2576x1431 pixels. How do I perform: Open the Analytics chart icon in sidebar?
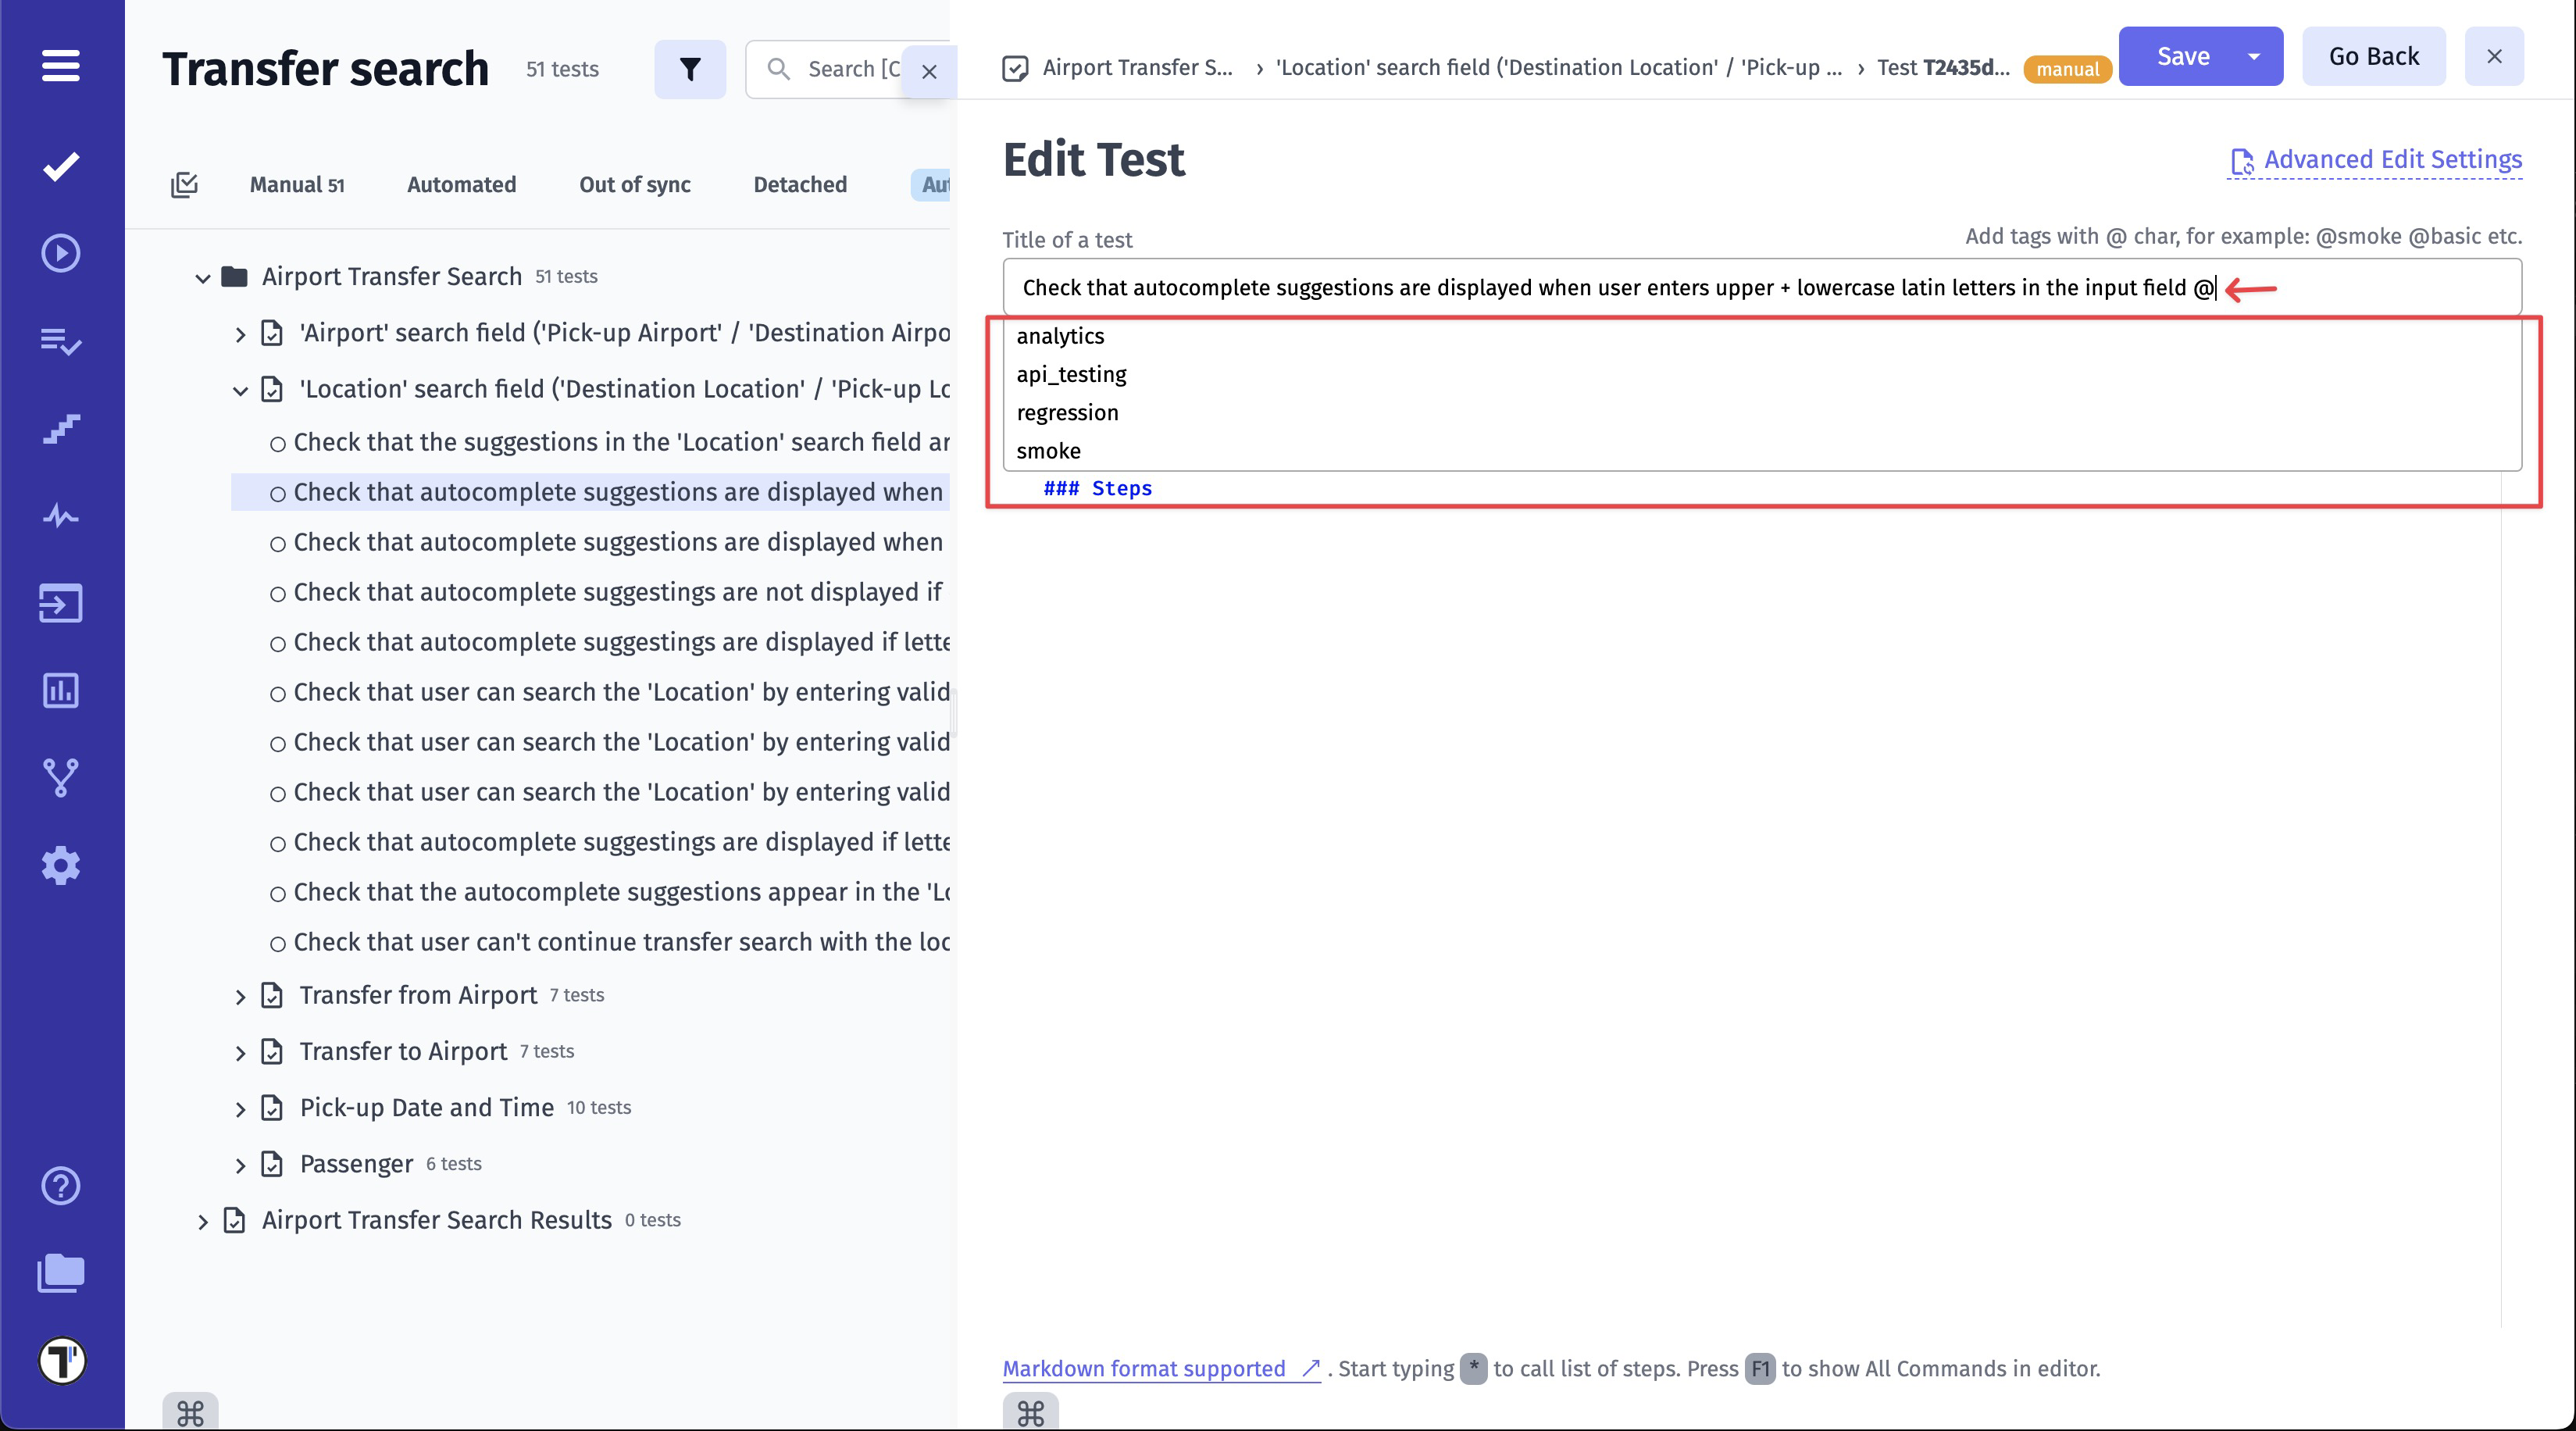coord(61,690)
